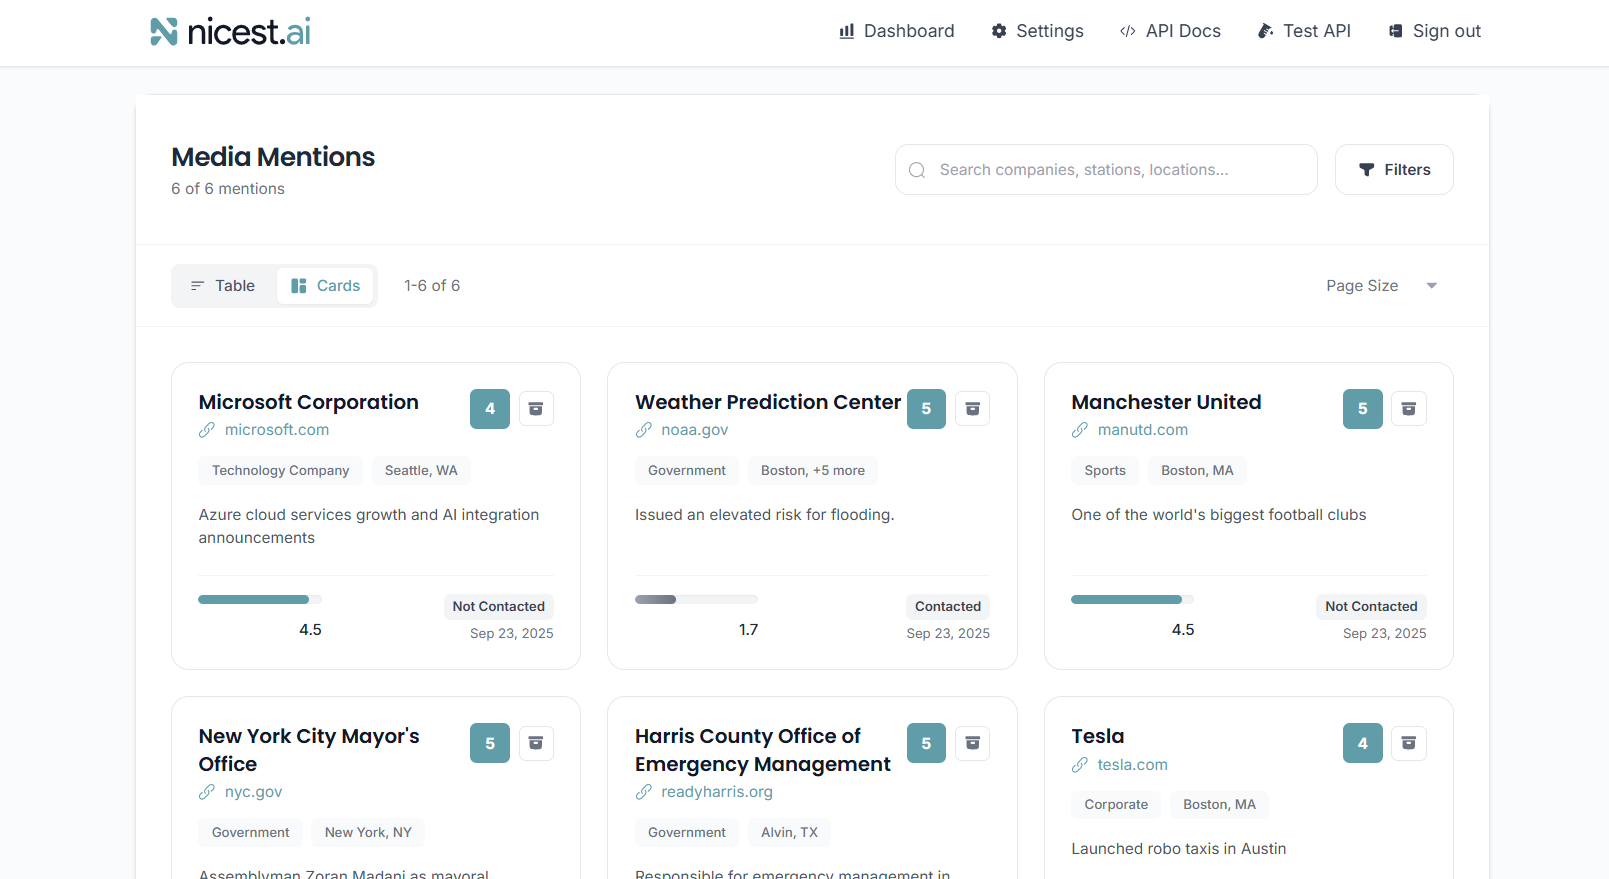
Task: Select the Seattle, WA tag
Action: coord(421,471)
